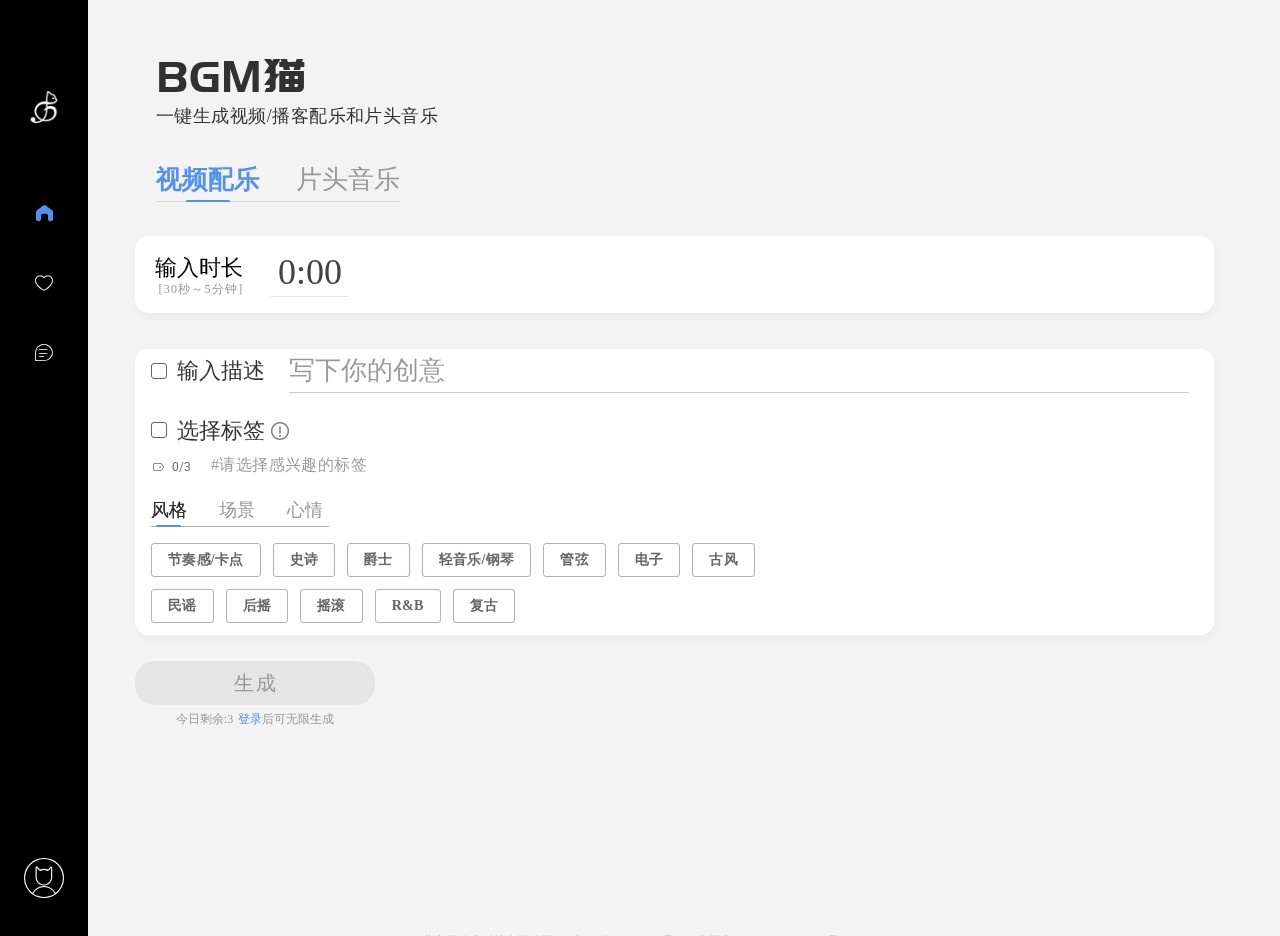Click the tag icon next to the 0/3 counter
This screenshot has width=1280, height=936.
(x=159, y=466)
